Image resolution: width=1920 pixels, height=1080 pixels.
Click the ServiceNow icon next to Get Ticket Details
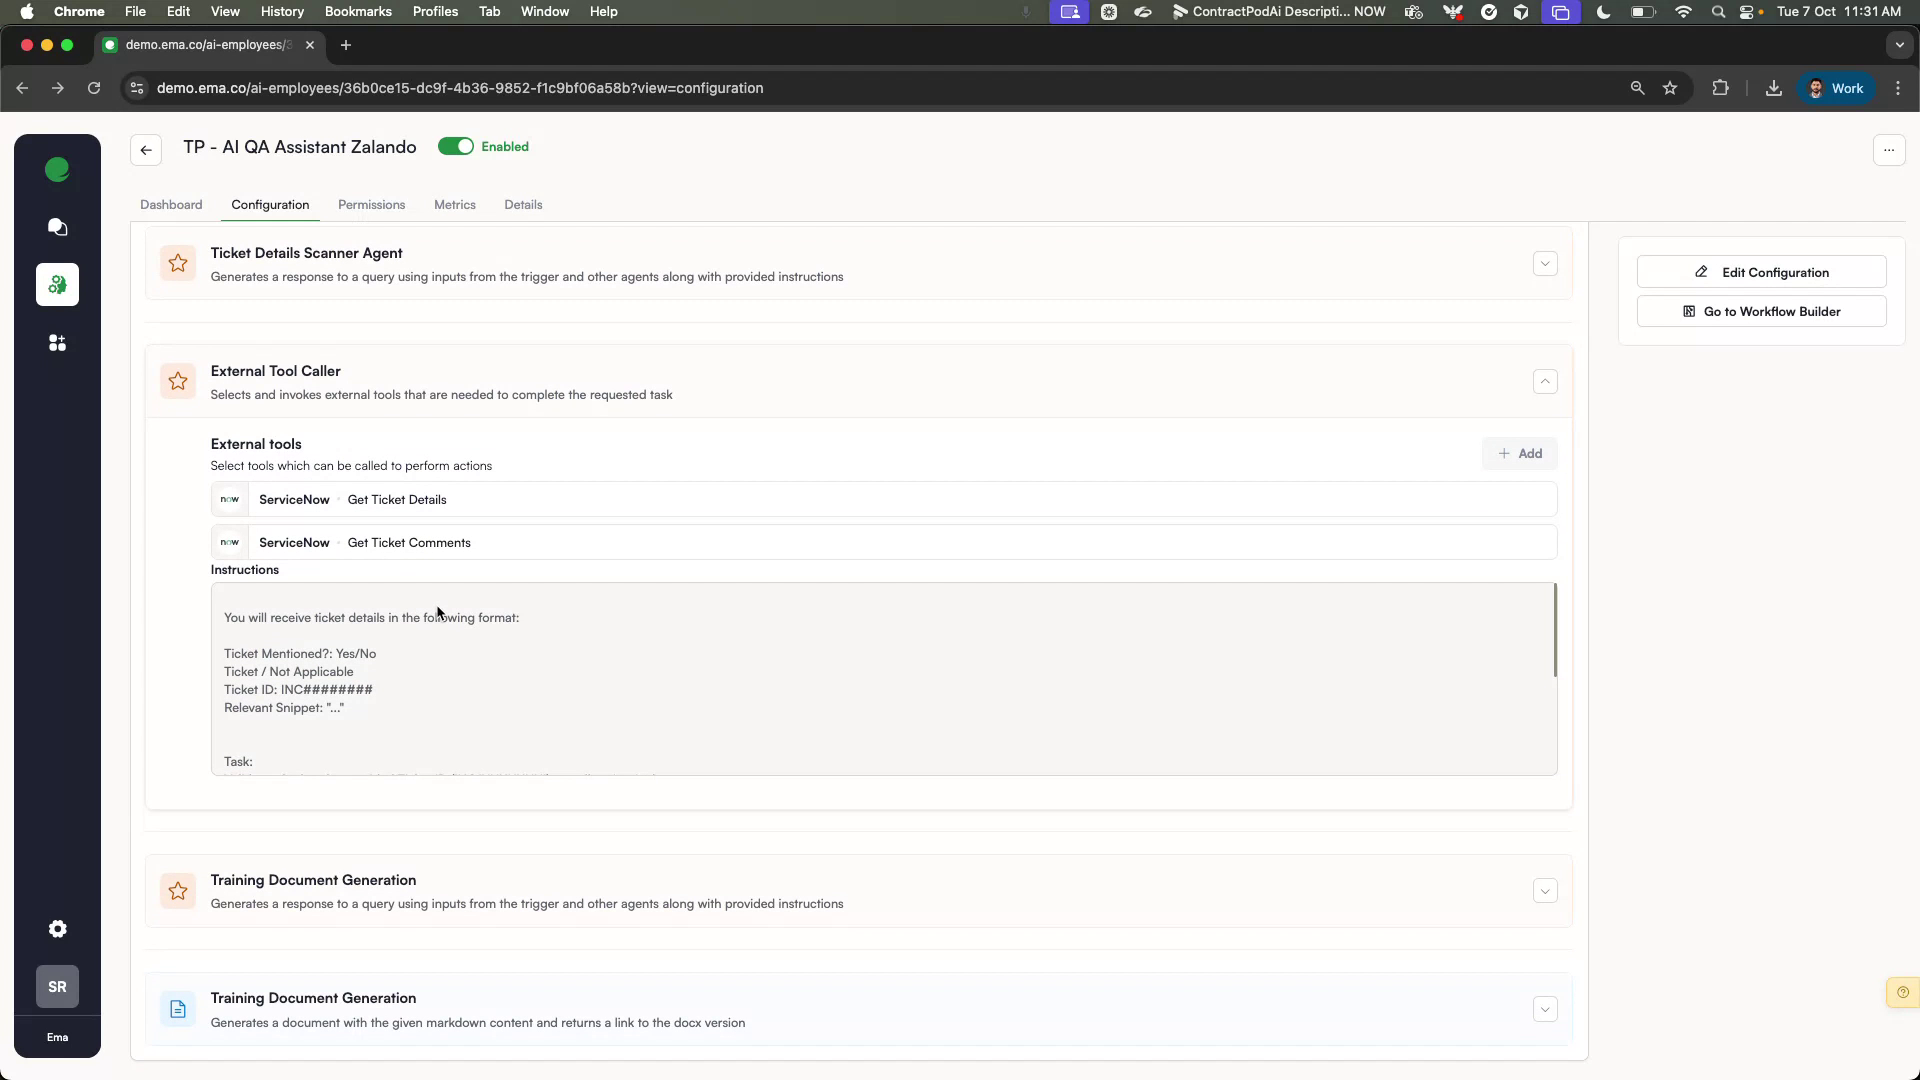tap(229, 499)
